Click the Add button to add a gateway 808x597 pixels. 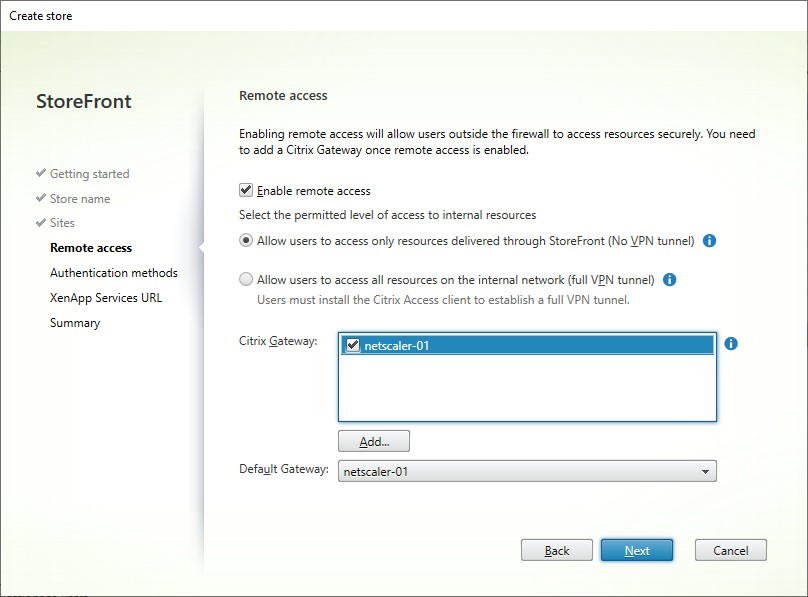pos(375,440)
